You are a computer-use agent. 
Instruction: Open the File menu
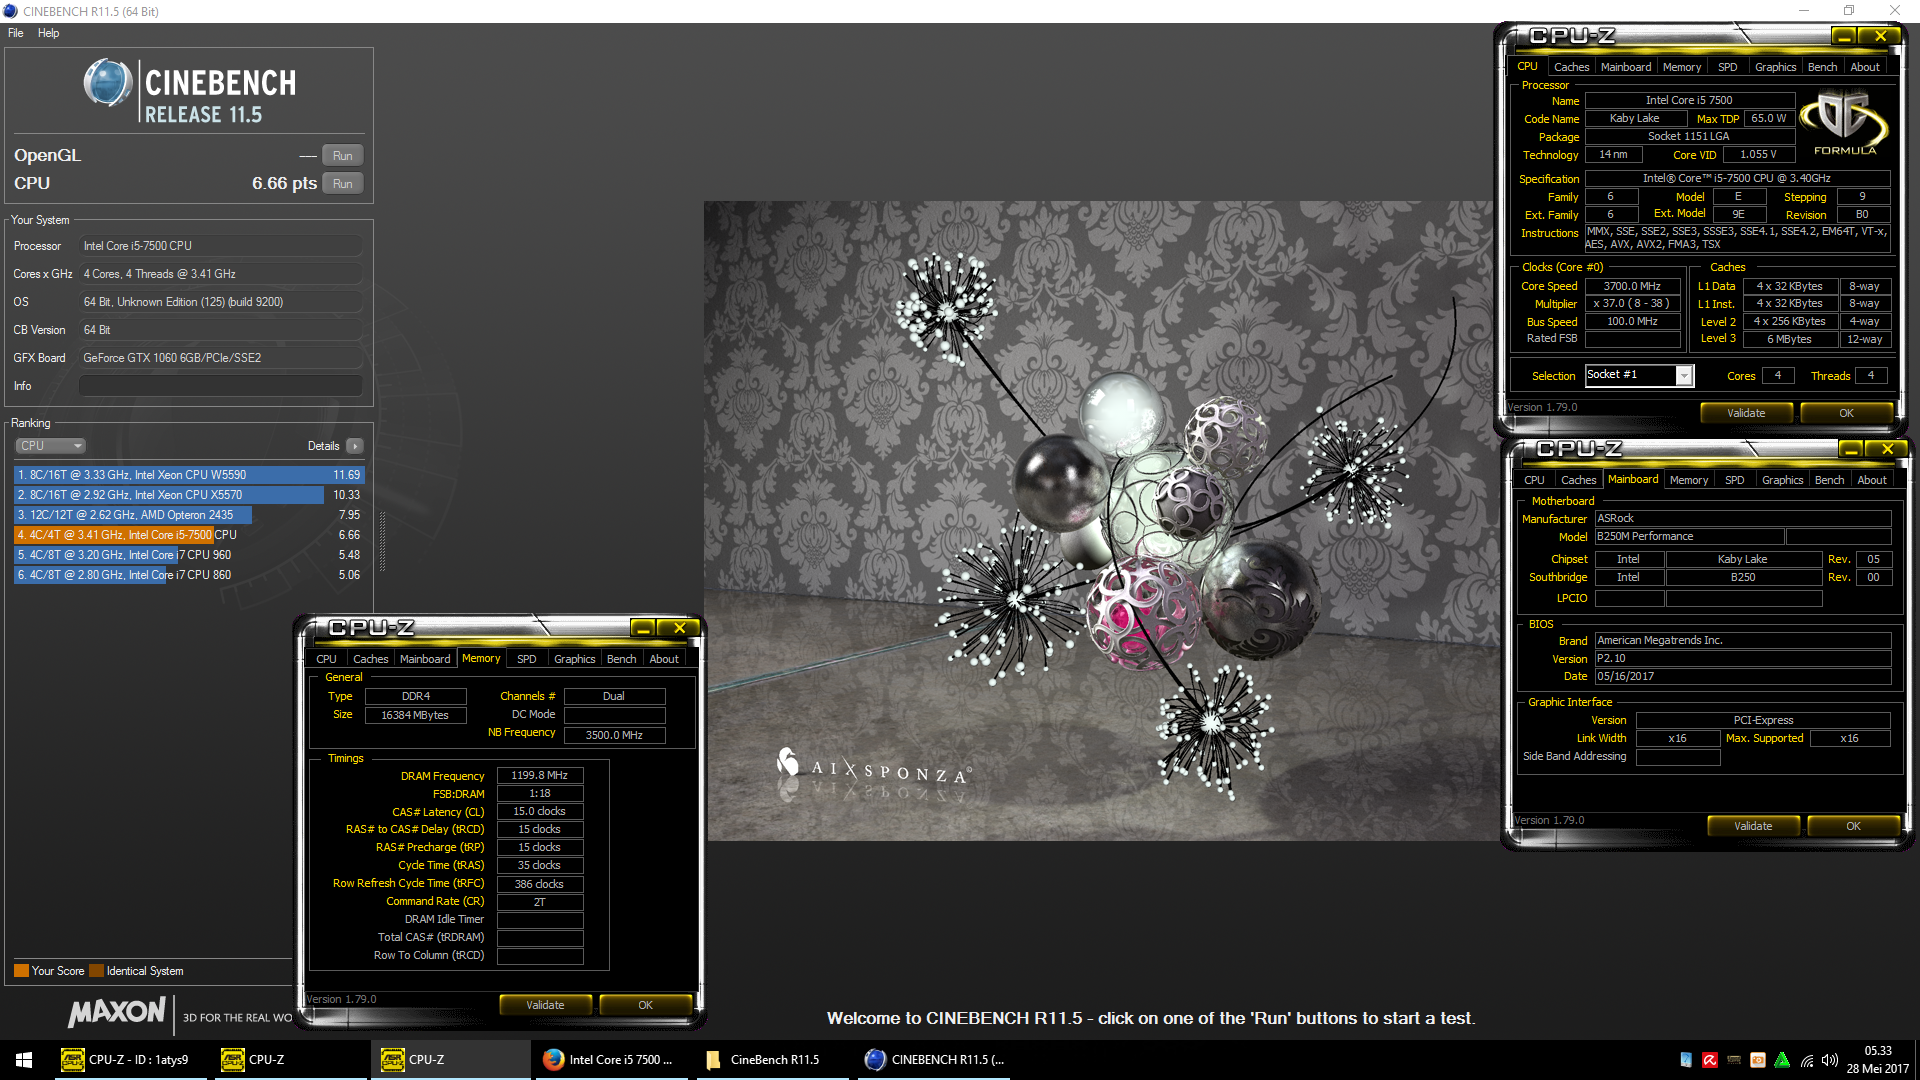point(16,33)
